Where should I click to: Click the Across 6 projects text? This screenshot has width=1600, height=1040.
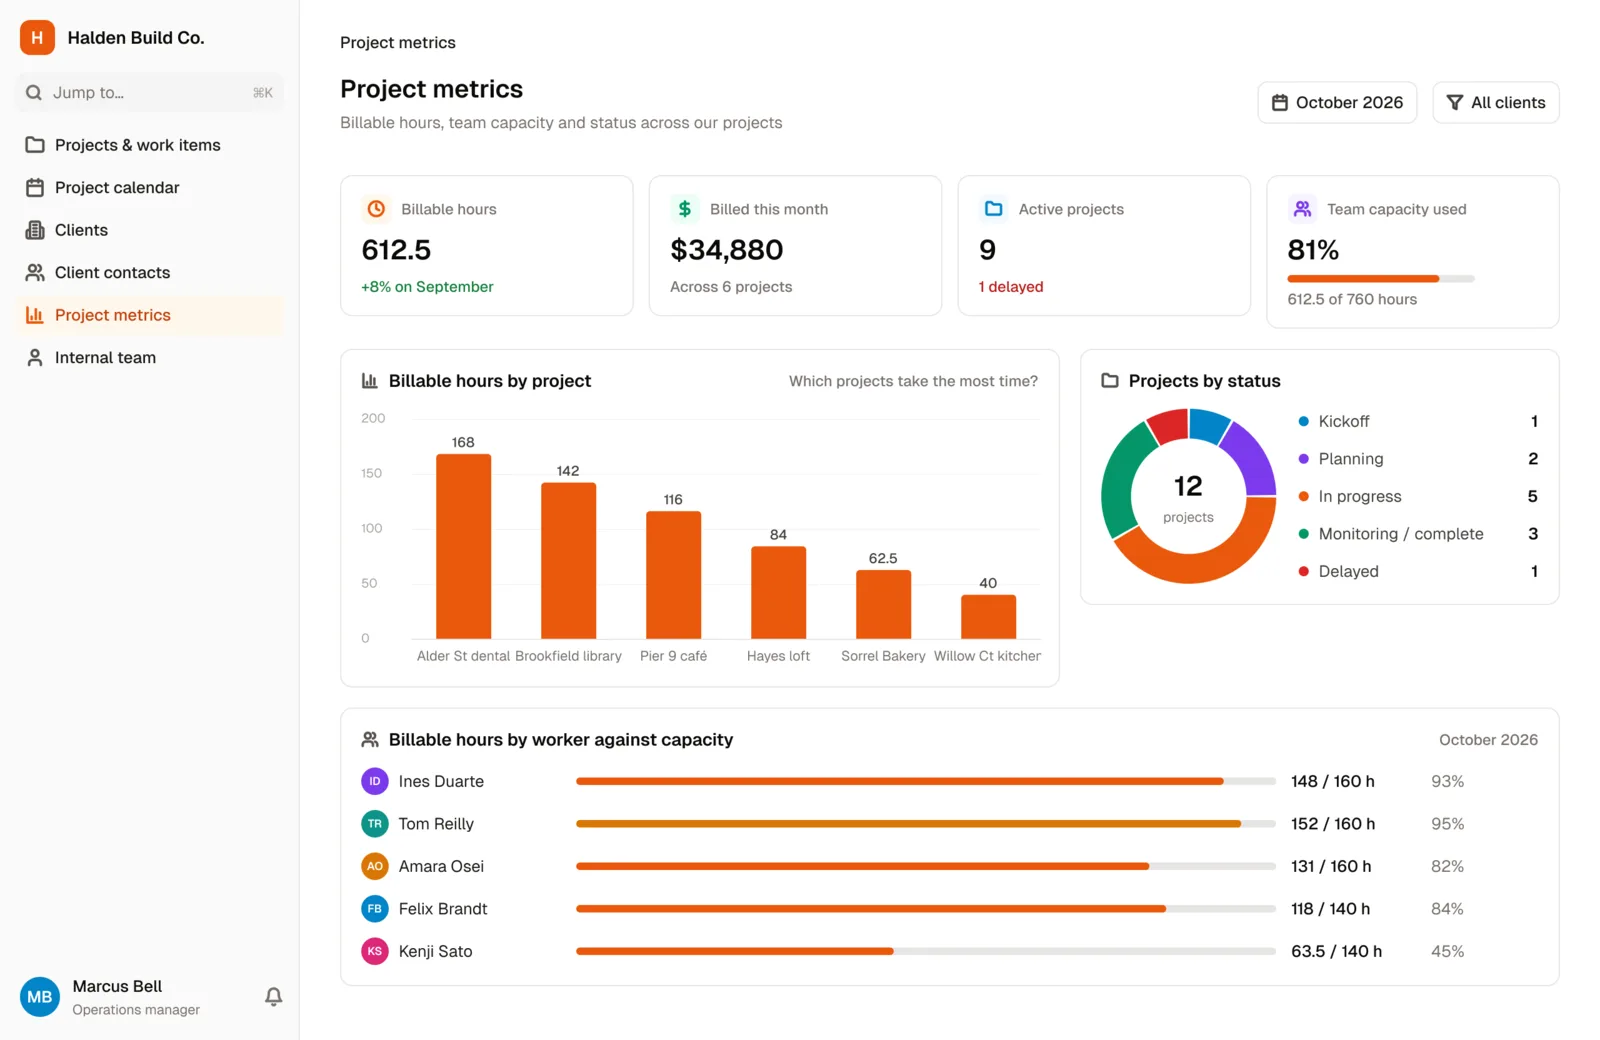(731, 287)
